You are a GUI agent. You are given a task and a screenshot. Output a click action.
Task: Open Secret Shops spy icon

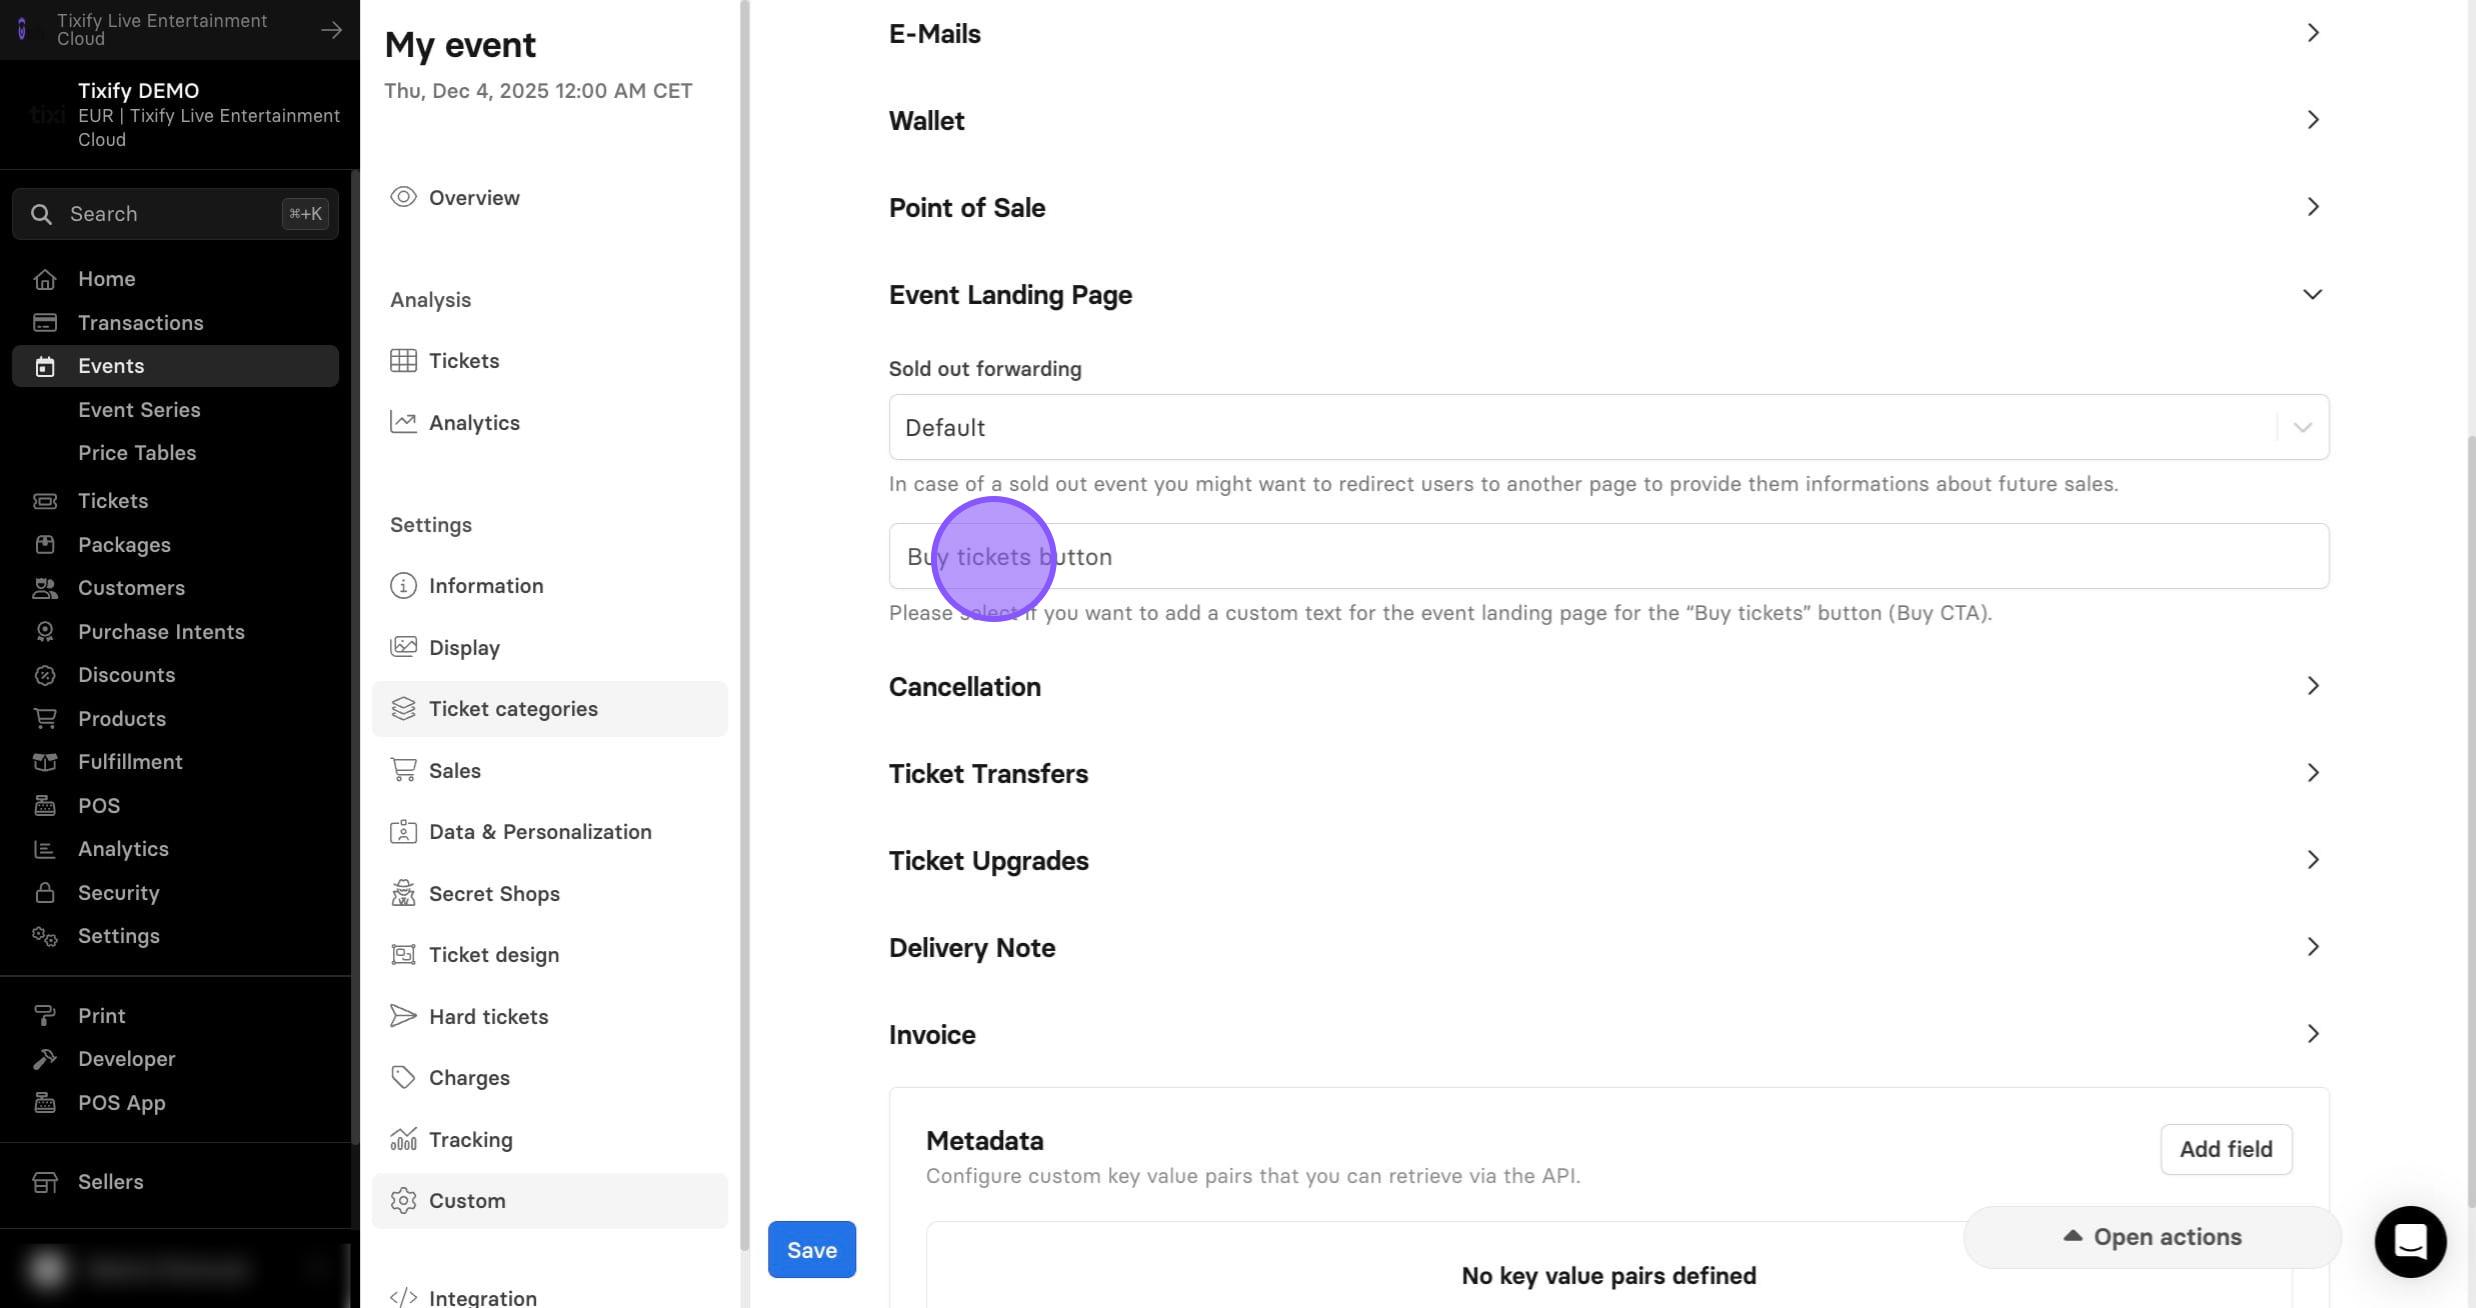(x=403, y=893)
